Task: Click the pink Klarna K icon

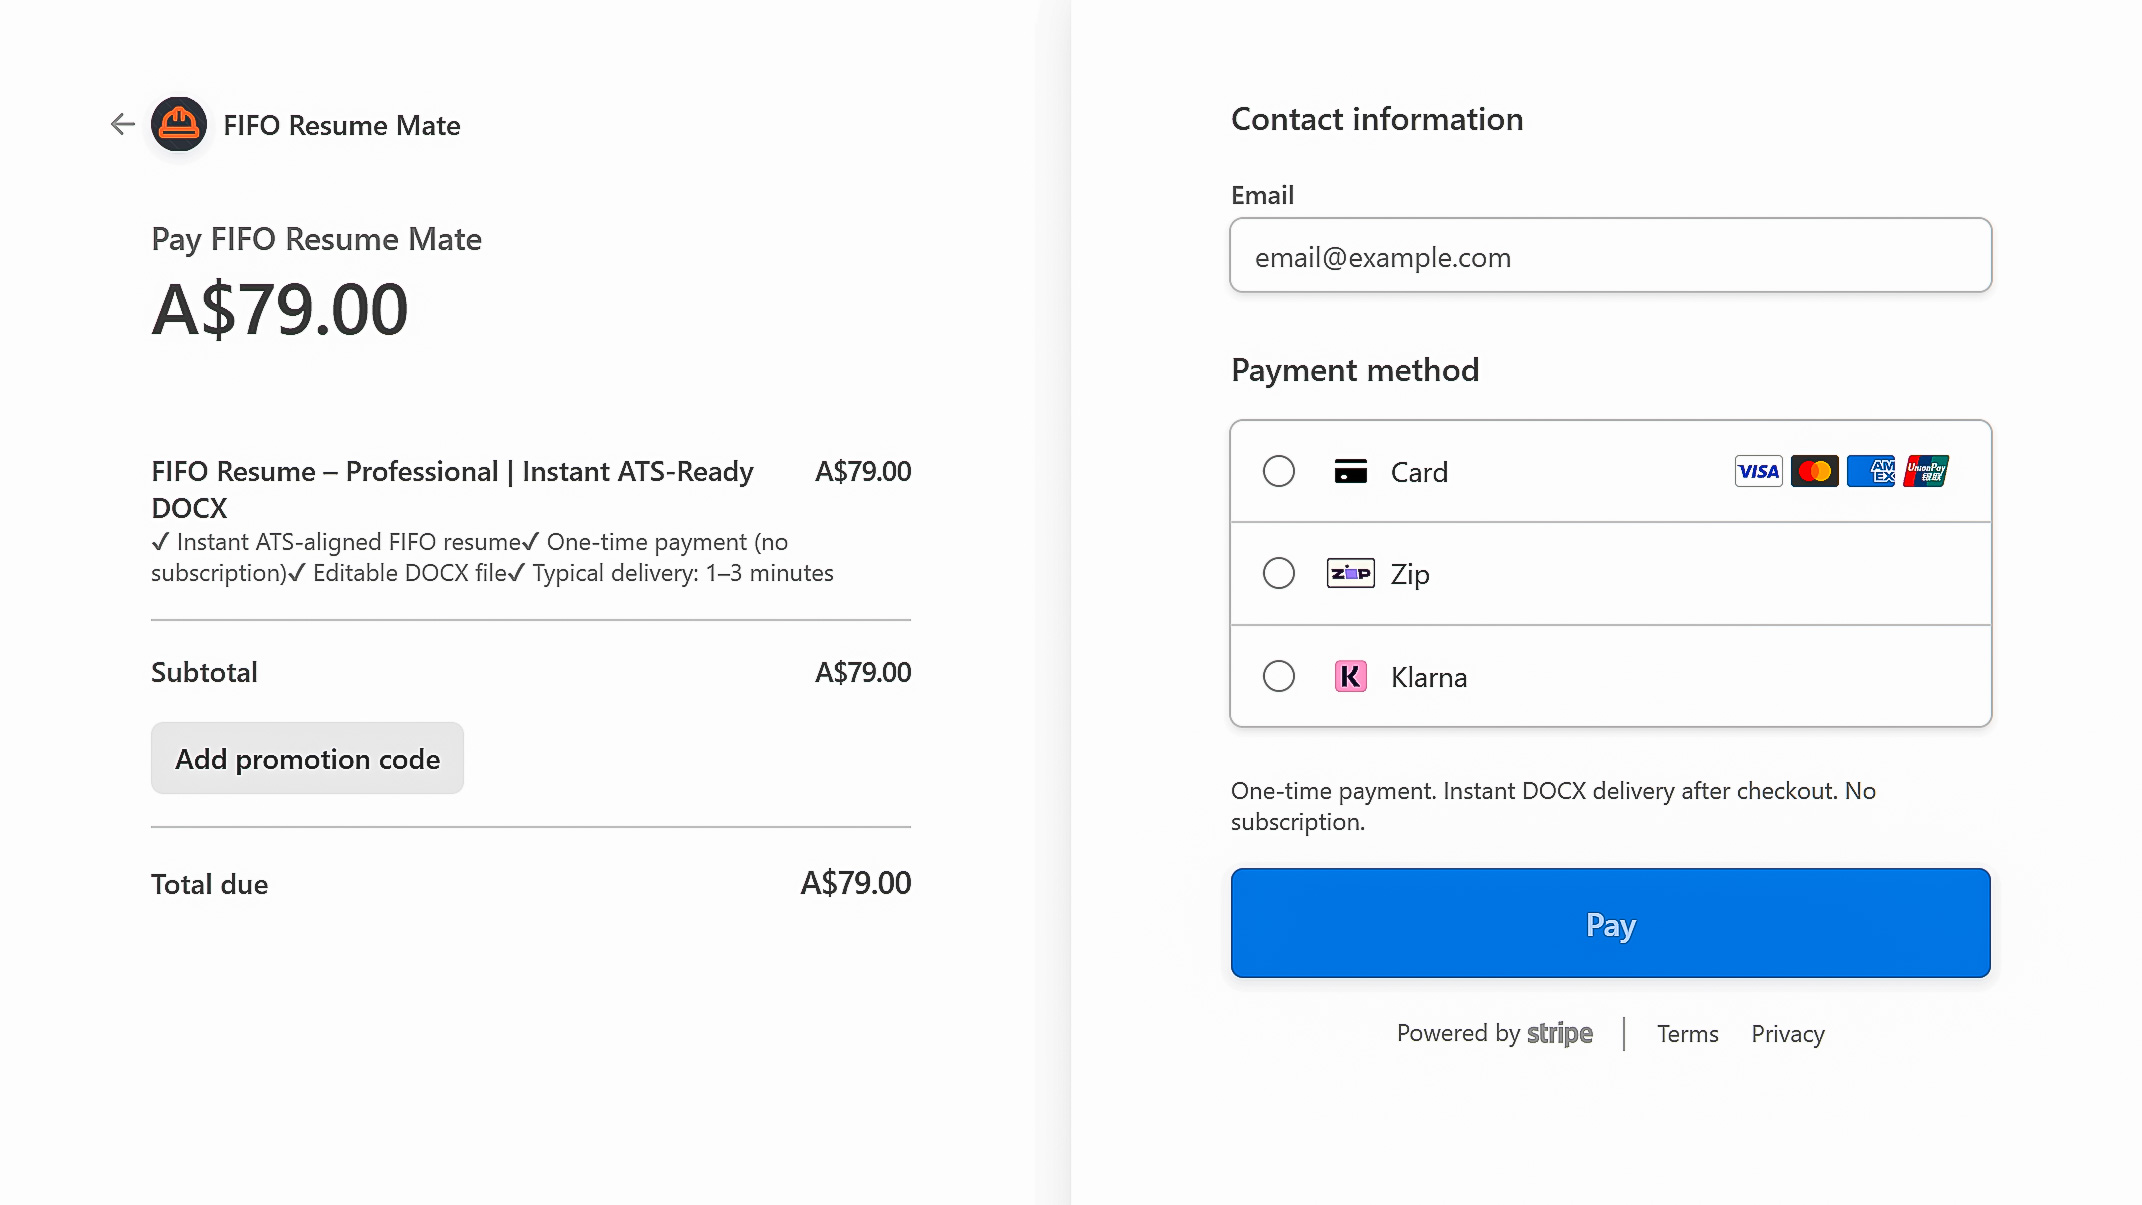Action: point(1350,677)
